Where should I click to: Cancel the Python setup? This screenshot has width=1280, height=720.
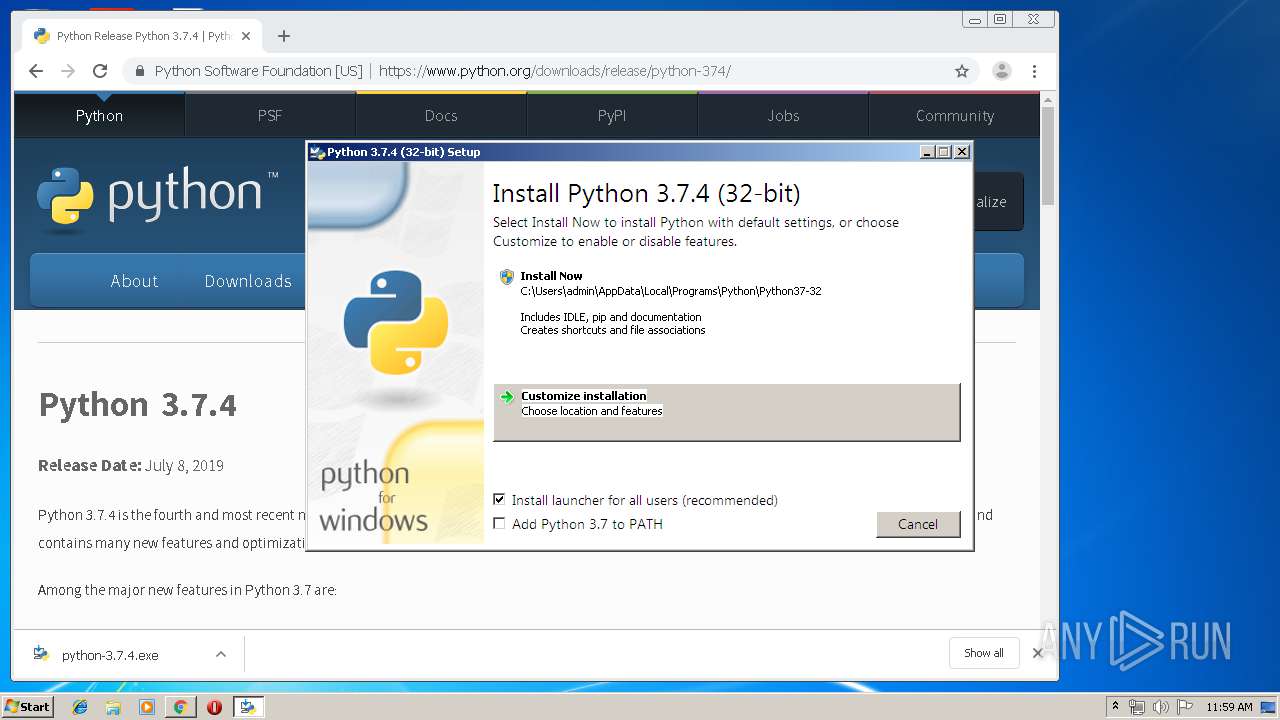click(x=918, y=524)
